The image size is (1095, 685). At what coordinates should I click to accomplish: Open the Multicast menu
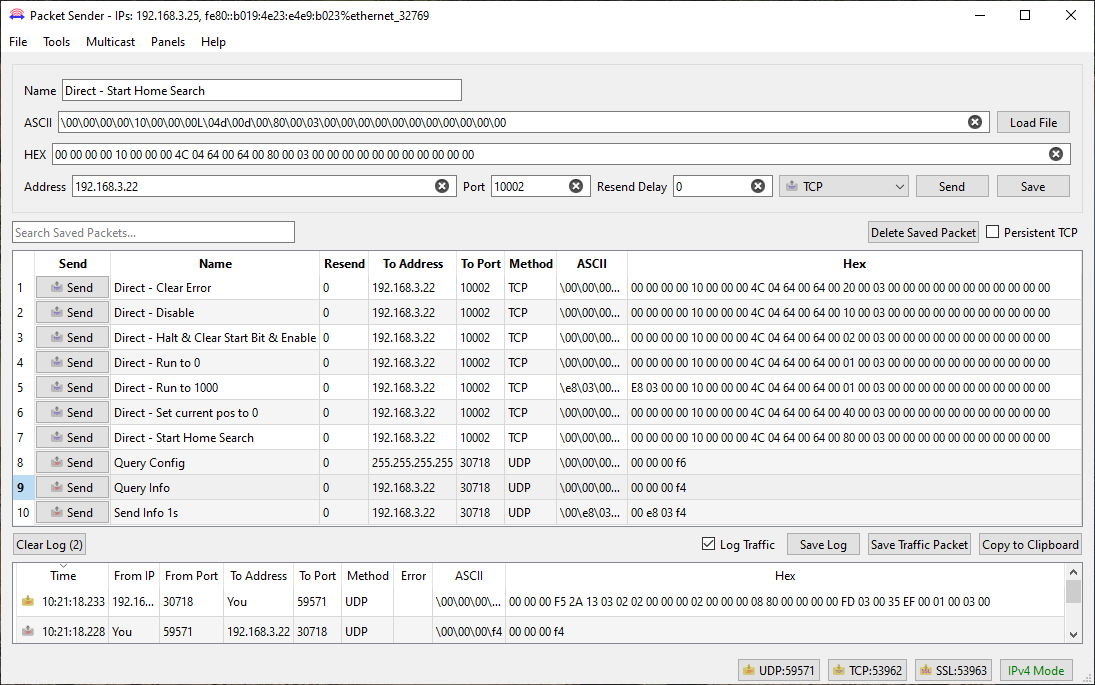[x=110, y=42]
